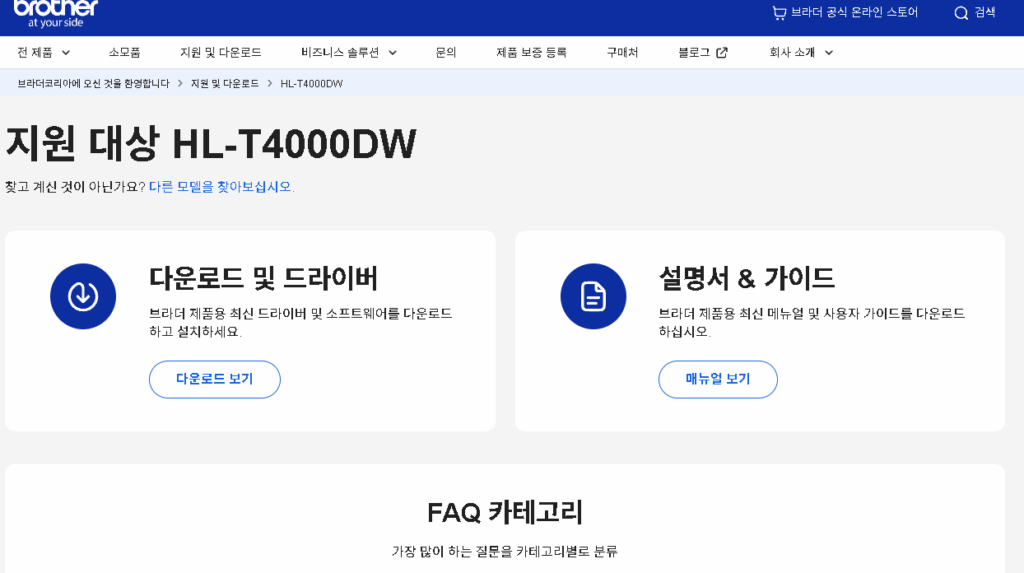Click the 다운로드 보기 button
The width and height of the screenshot is (1024, 573).
215,379
